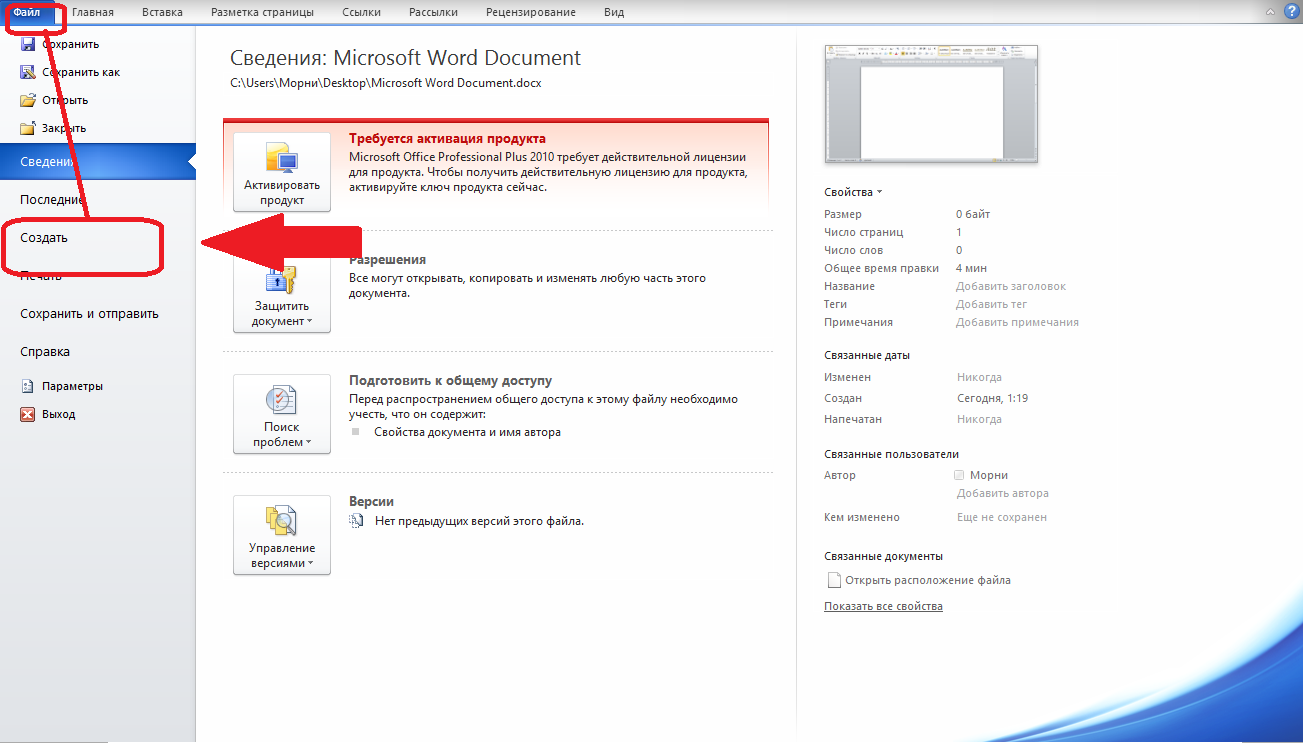Expand the Свойства properties dropdown
The image size is (1303, 743).
click(x=853, y=192)
